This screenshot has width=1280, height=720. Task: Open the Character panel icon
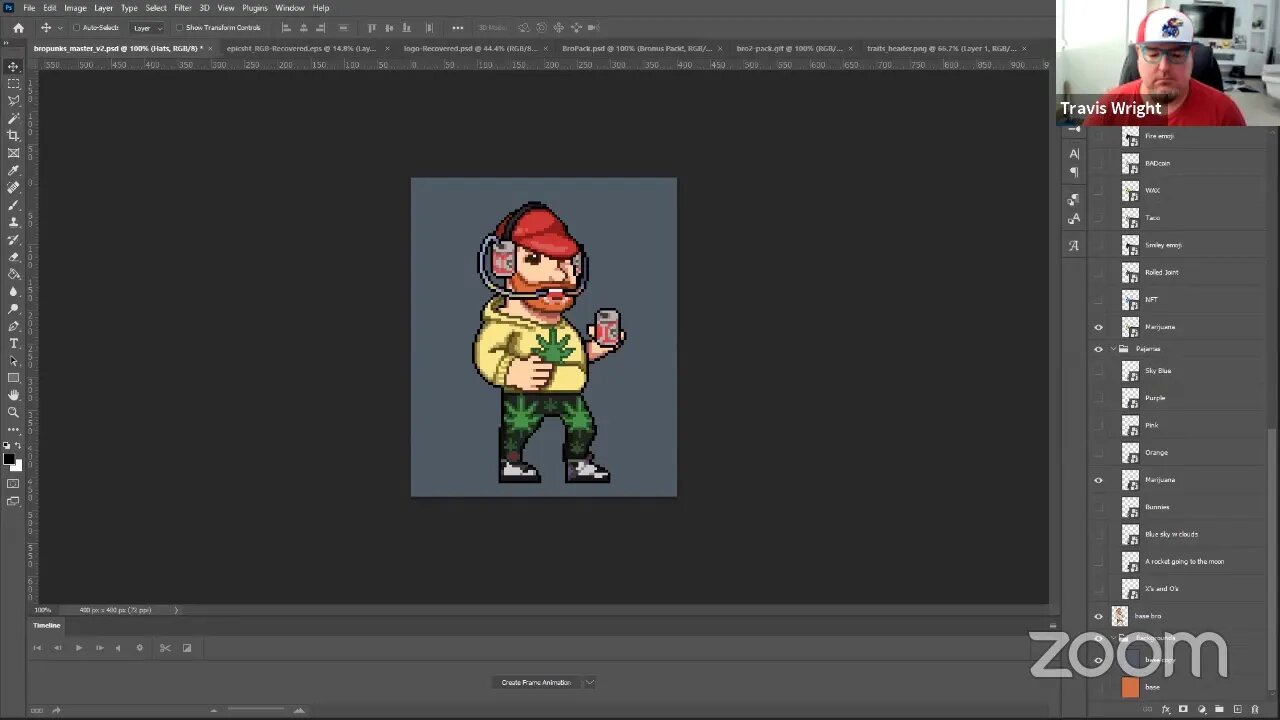tap(1074, 154)
